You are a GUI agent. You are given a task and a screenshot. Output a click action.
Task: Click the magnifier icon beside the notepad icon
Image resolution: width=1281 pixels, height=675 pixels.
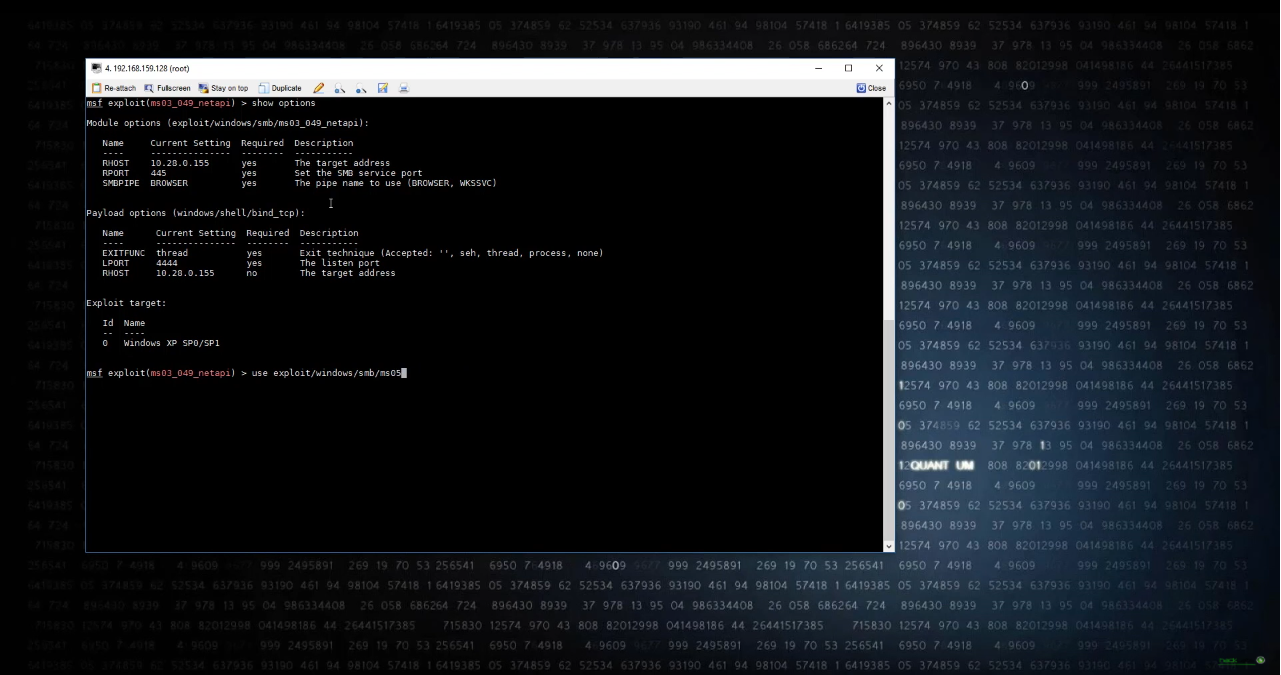click(x=361, y=88)
